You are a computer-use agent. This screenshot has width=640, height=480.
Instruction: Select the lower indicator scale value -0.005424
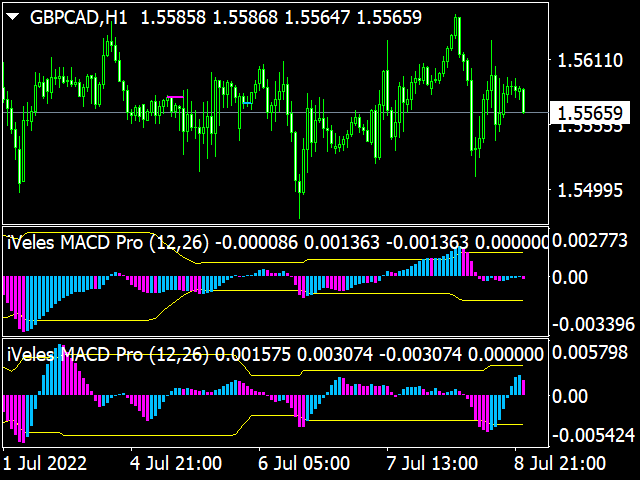pyautogui.click(x=593, y=436)
